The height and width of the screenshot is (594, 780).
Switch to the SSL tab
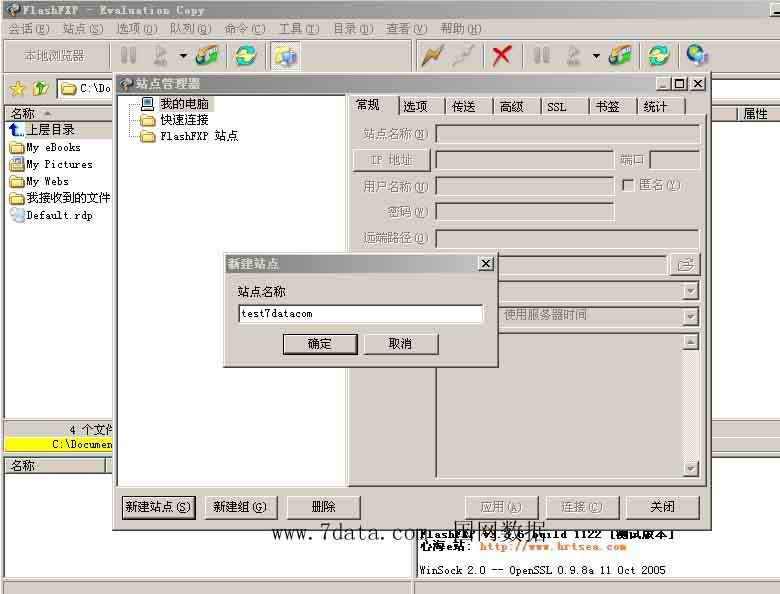pyautogui.click(x=557, y=106)
